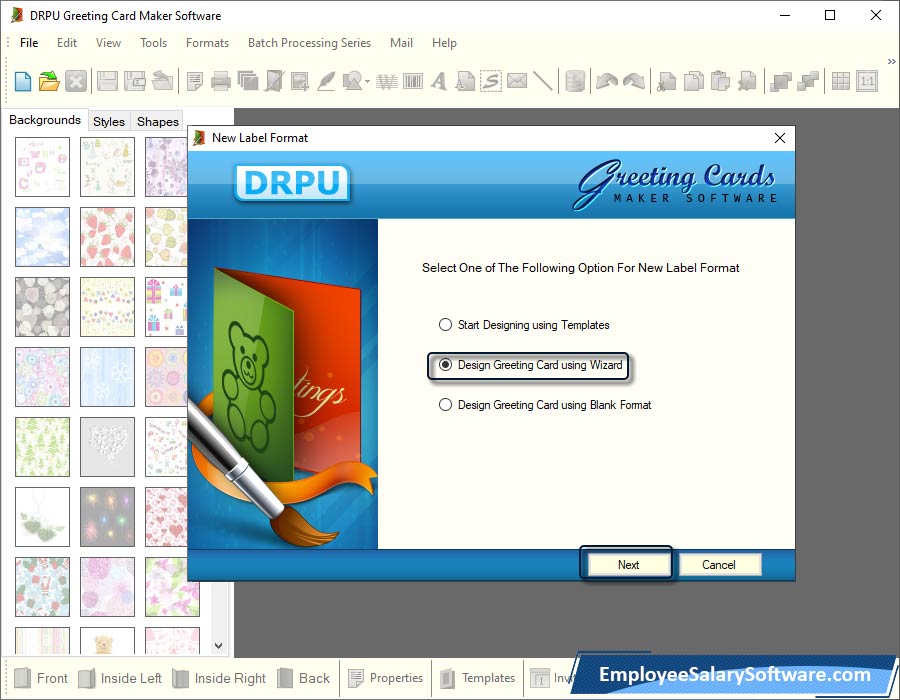Switch to the Shapes tab
This screenshot has height=700, width=900.
(157, 121)
